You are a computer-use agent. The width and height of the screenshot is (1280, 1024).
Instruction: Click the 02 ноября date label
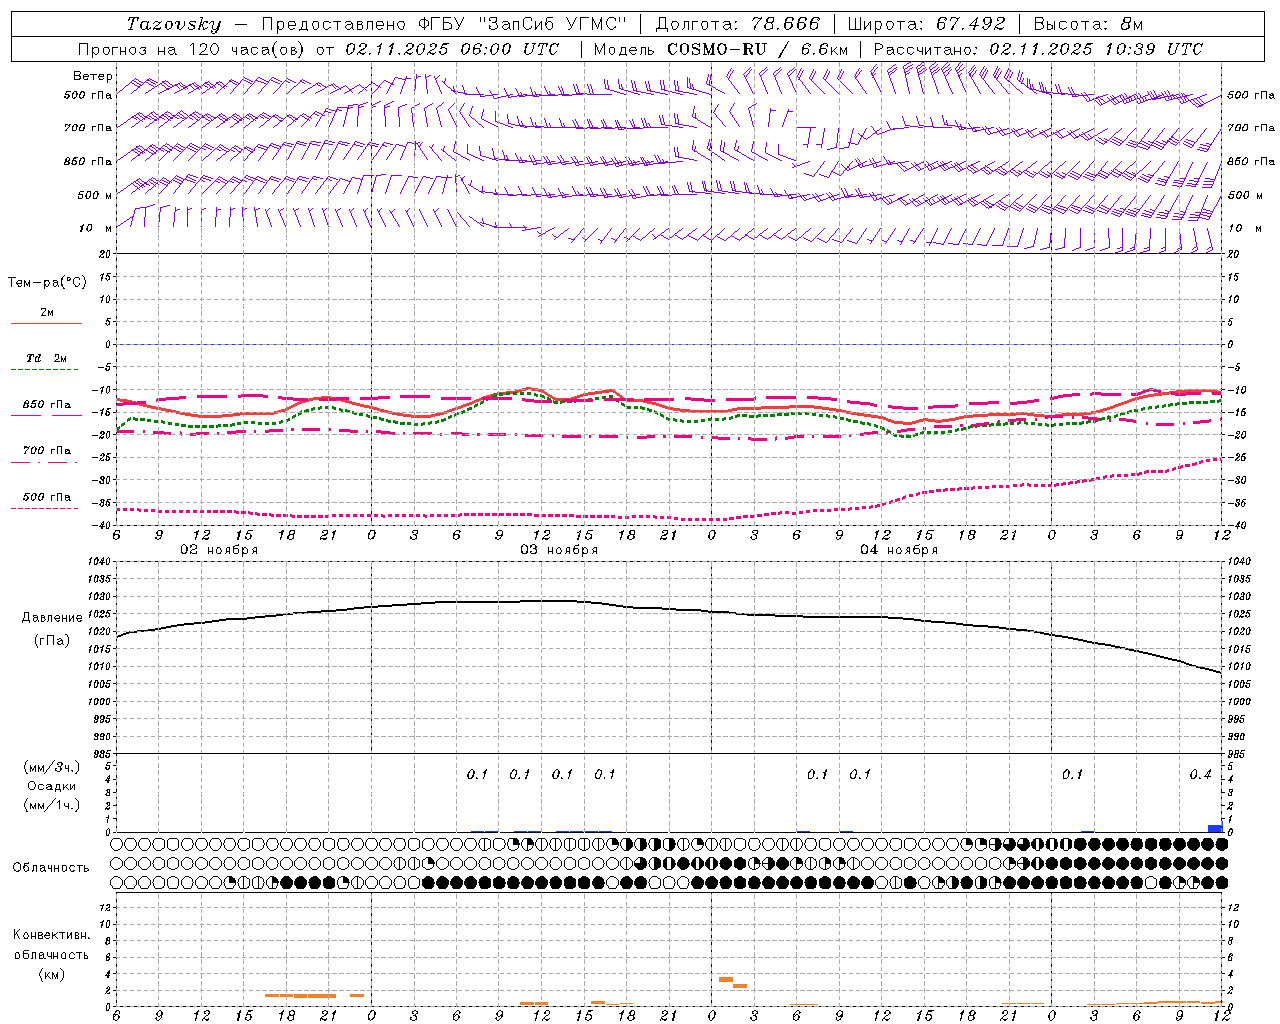pos(219,550)
